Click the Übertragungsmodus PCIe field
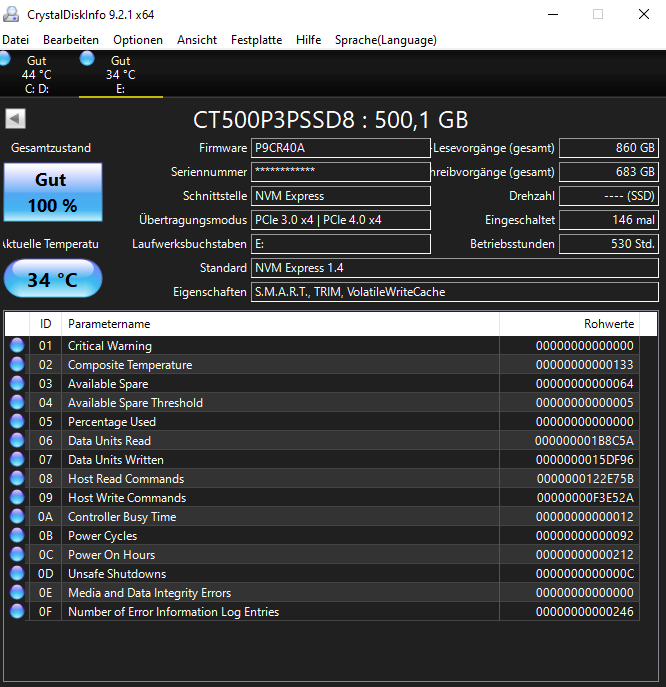The width and height of the screenshot is (666, 687). tap(340, 220)
